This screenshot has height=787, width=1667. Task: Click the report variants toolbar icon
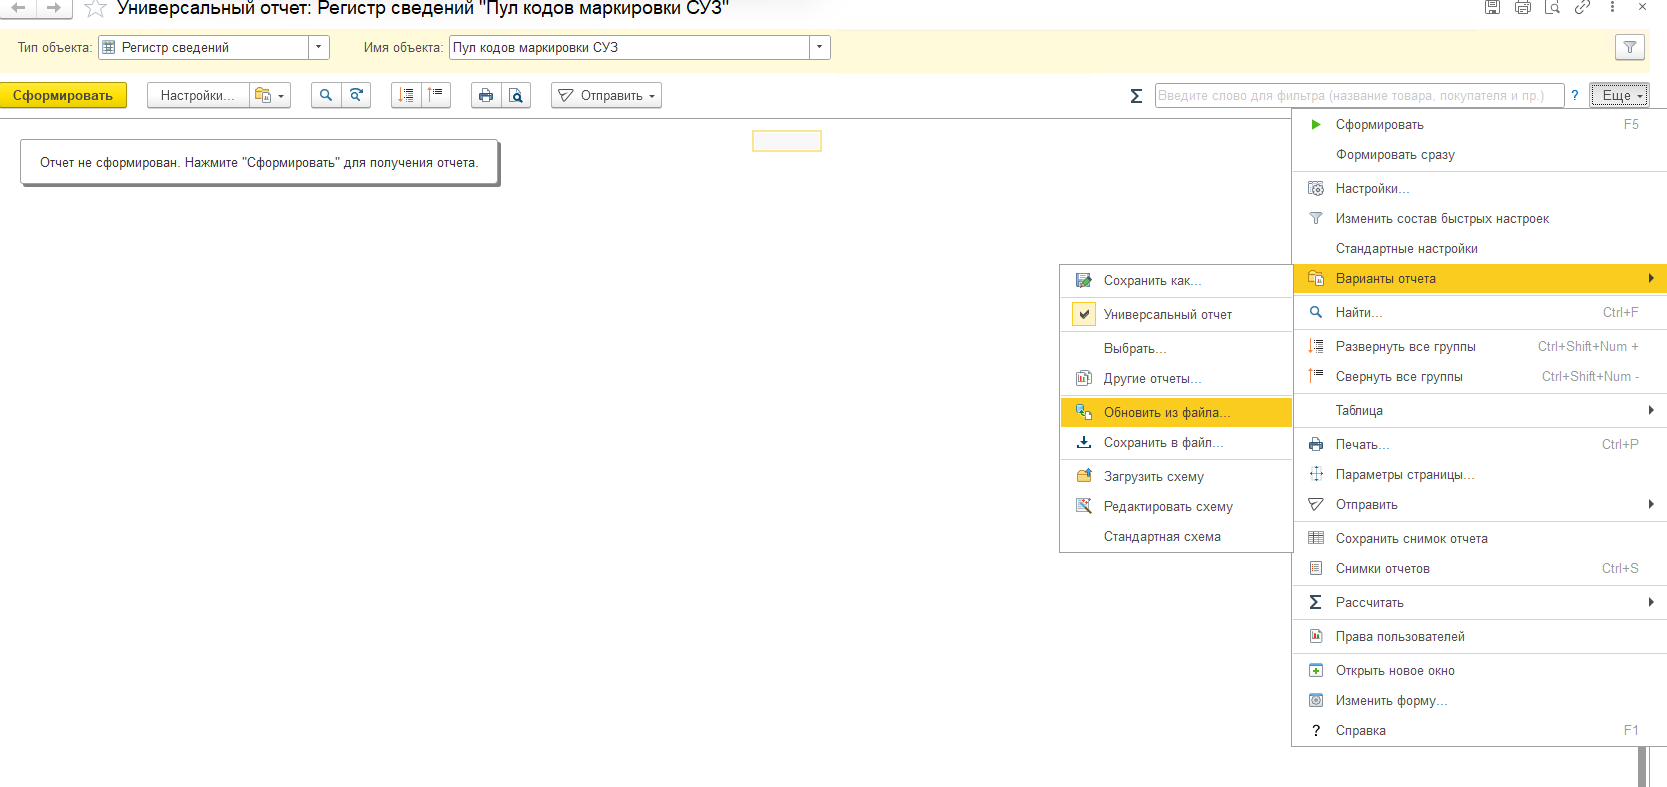coord(270,95)
